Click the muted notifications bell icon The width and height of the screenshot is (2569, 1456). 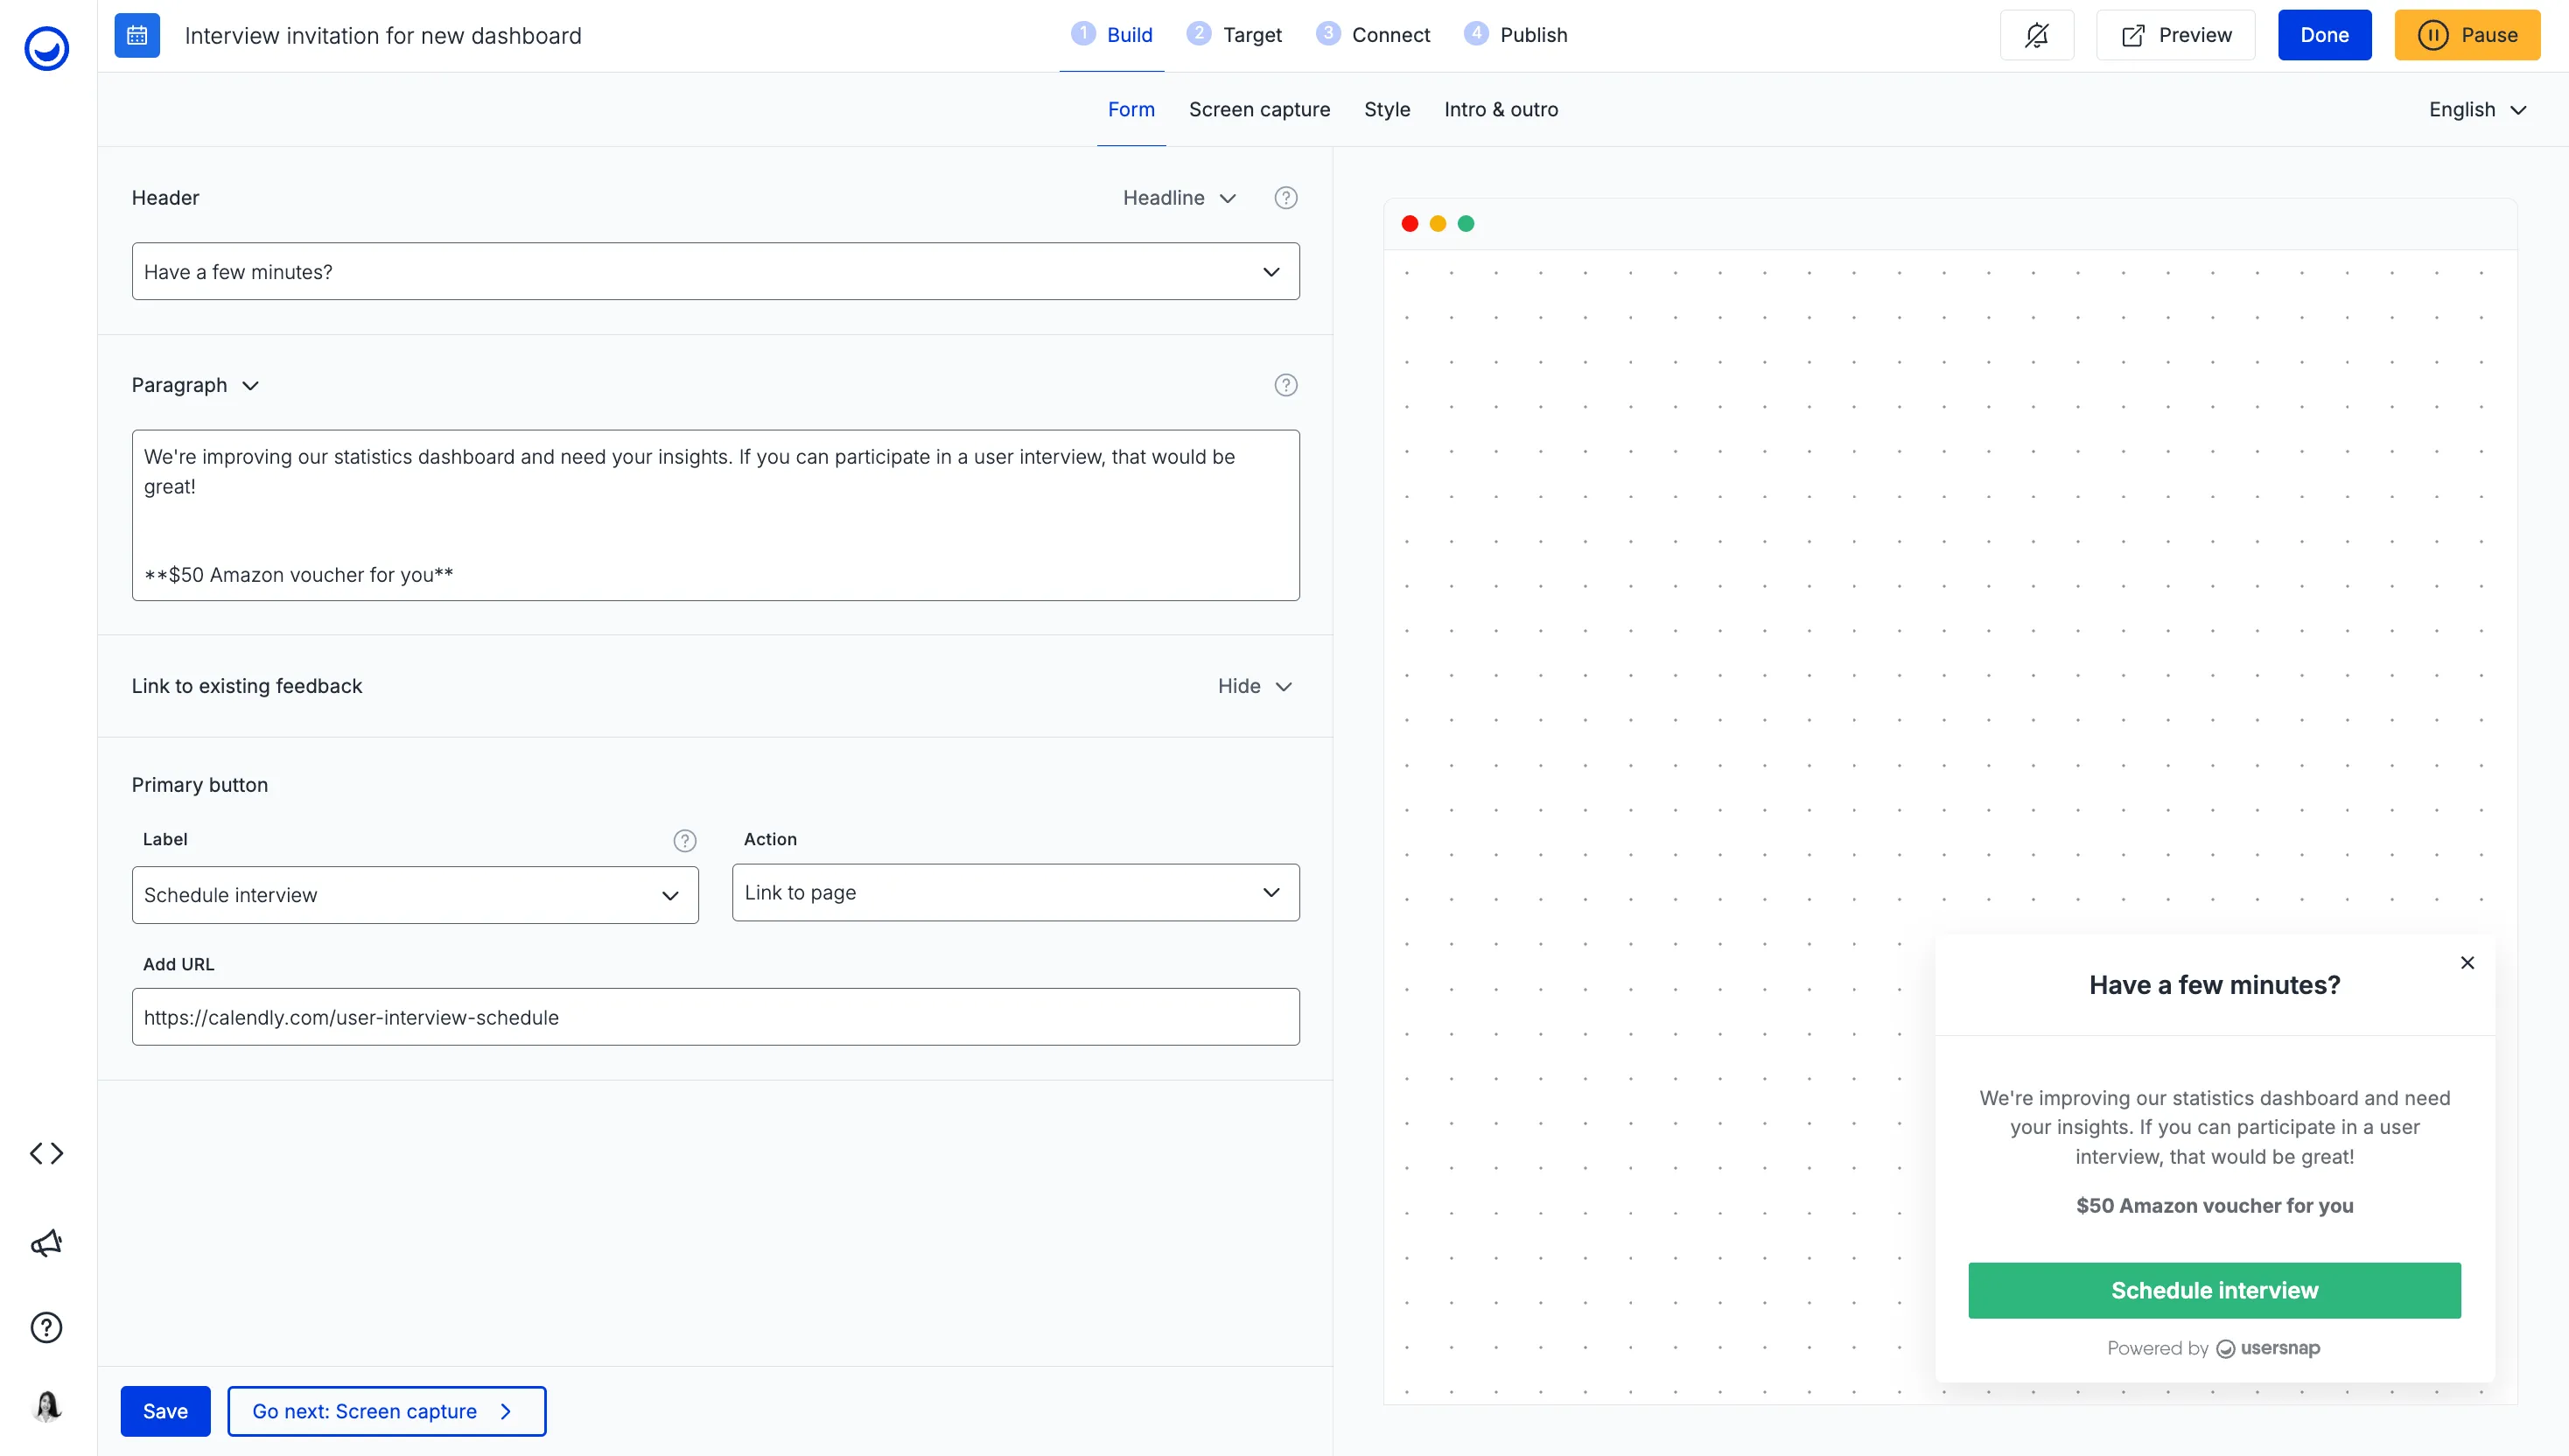click(2036, 35)
